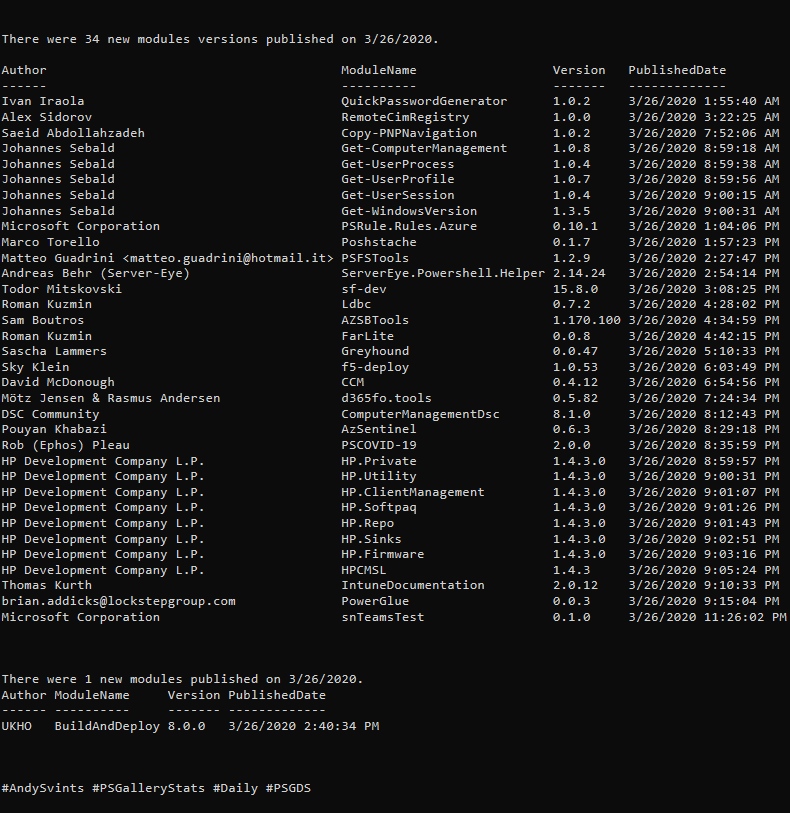Click author Pouyan Khabazi

(54, 429)
